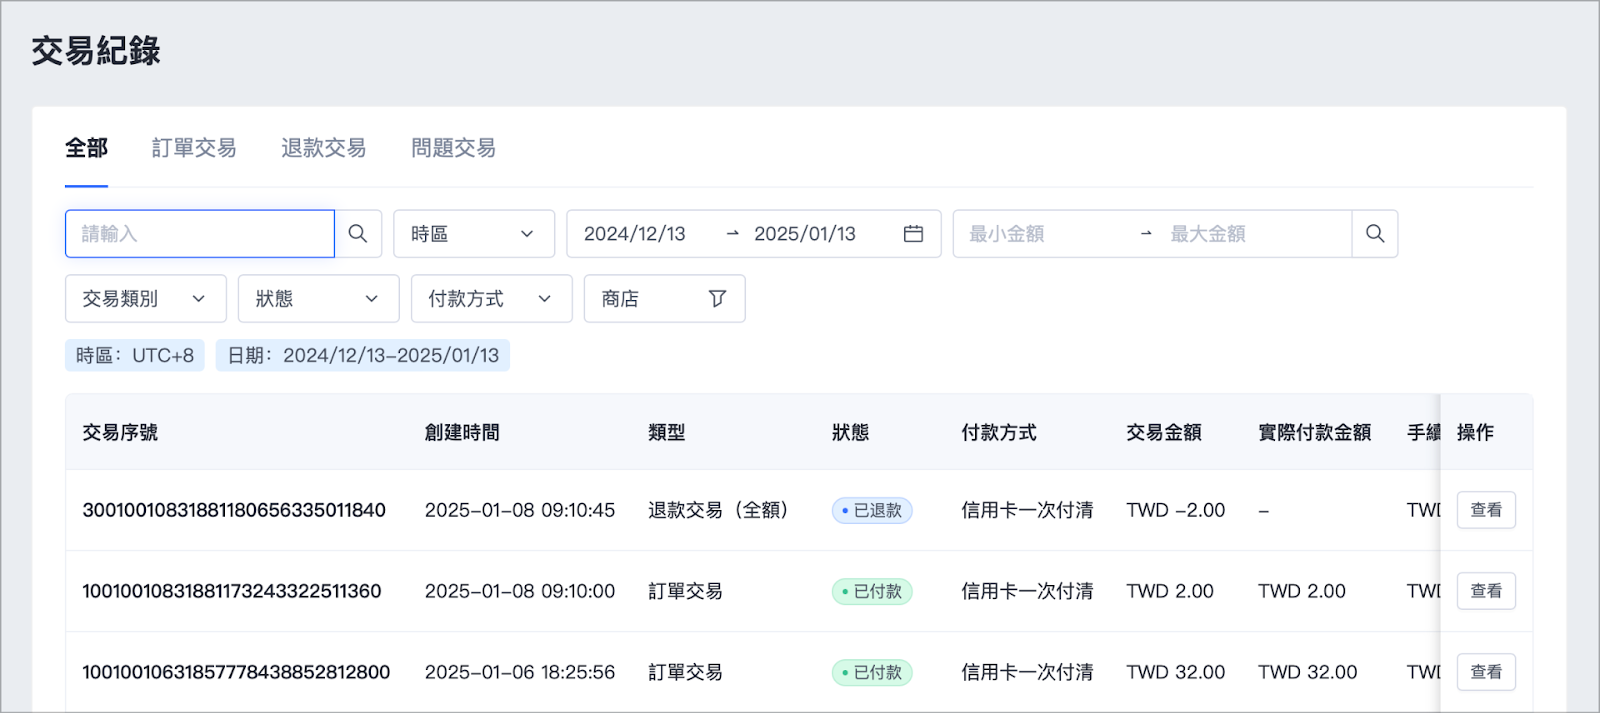Screen dimensions: 1600x713
Task: Expand the 狀態 filter dropdown
Action: [x=319, y=299]
